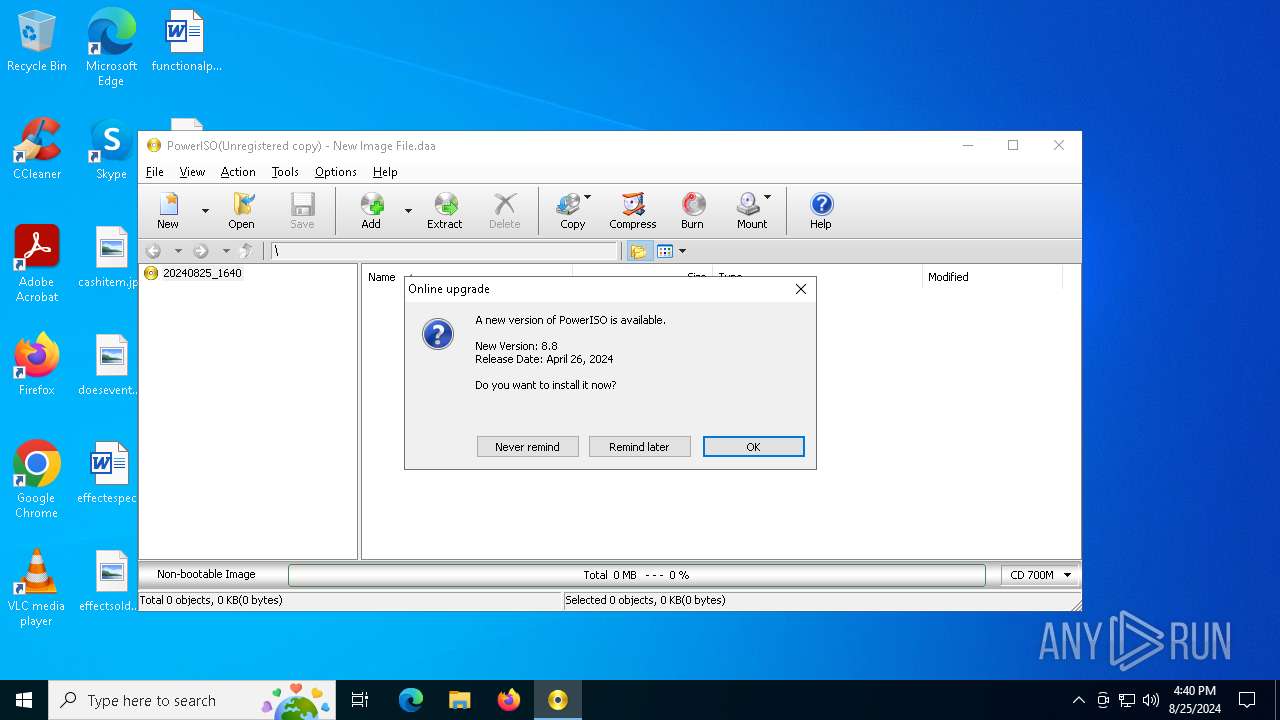Image resolution: width=1280 pixels, height=720 pixels.
Task: Click the path address field
Action: pos(445,251)
